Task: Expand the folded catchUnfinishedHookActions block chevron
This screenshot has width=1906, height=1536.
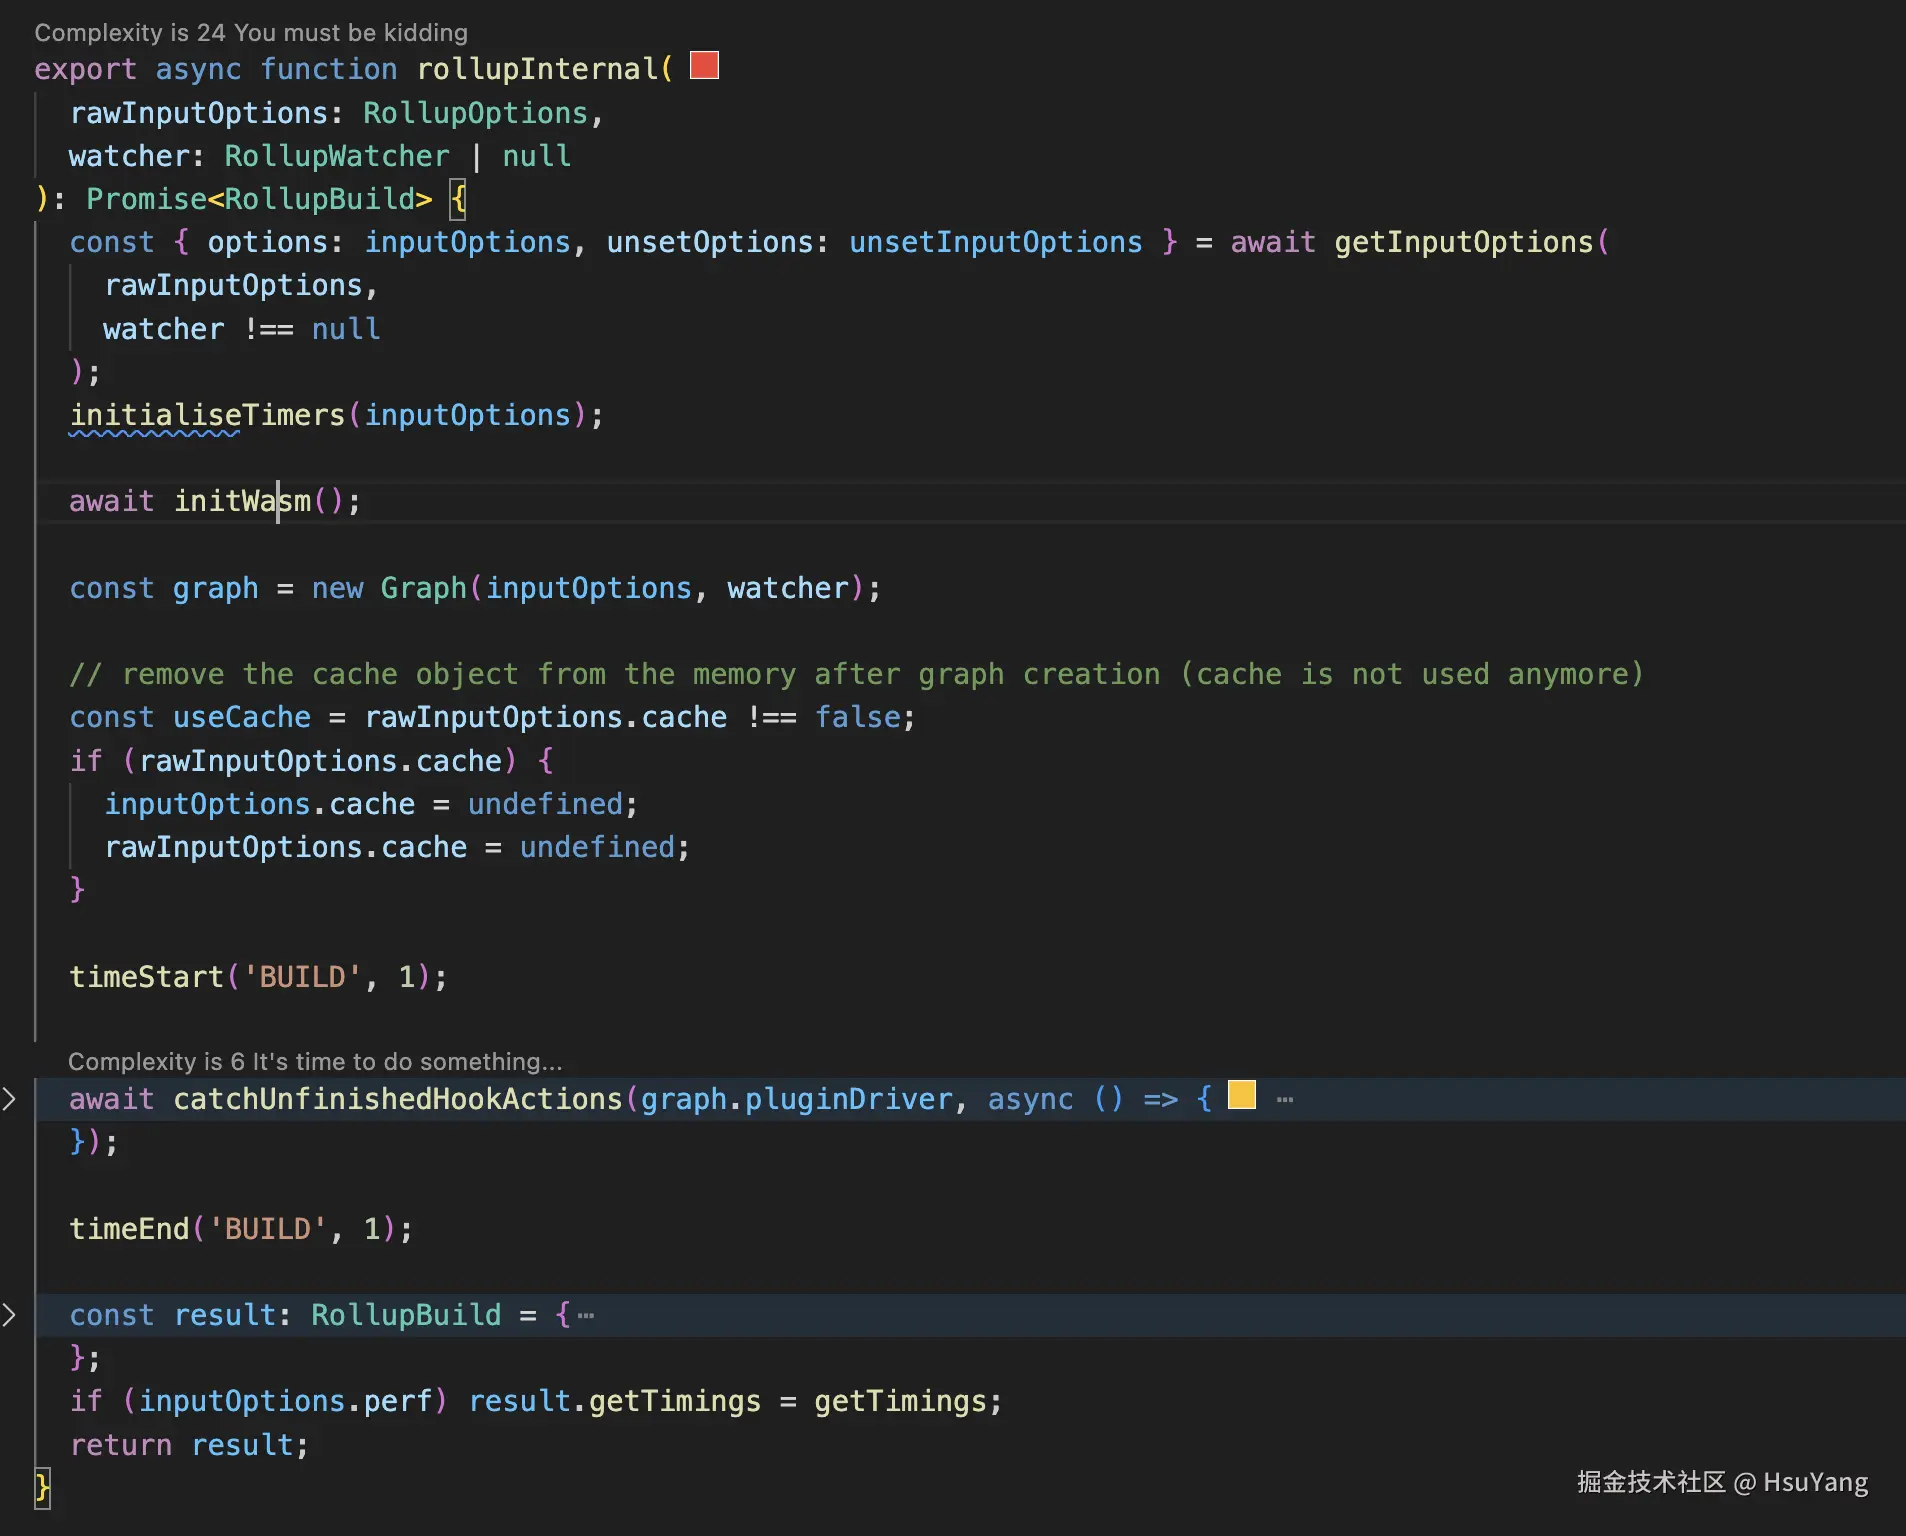Action: pyautogui.click(x=9, y=1099)
